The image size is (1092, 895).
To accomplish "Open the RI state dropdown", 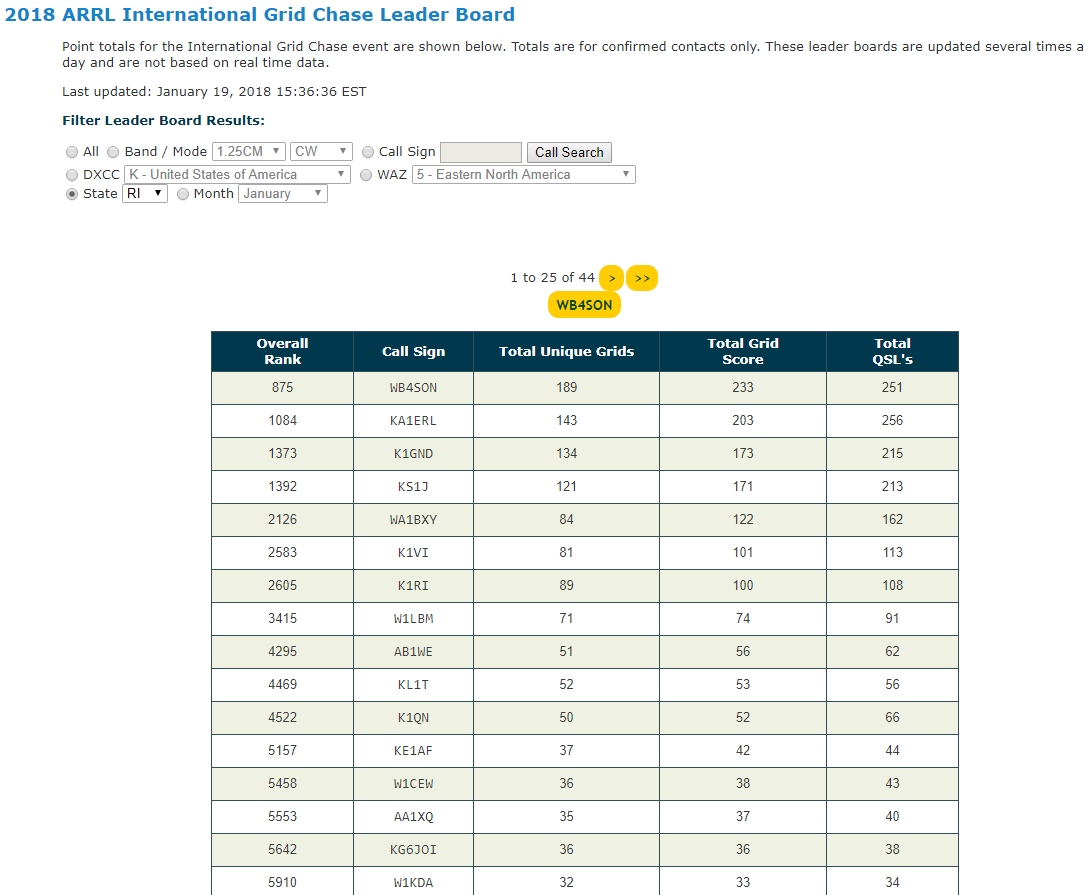I will click(145, 193).
